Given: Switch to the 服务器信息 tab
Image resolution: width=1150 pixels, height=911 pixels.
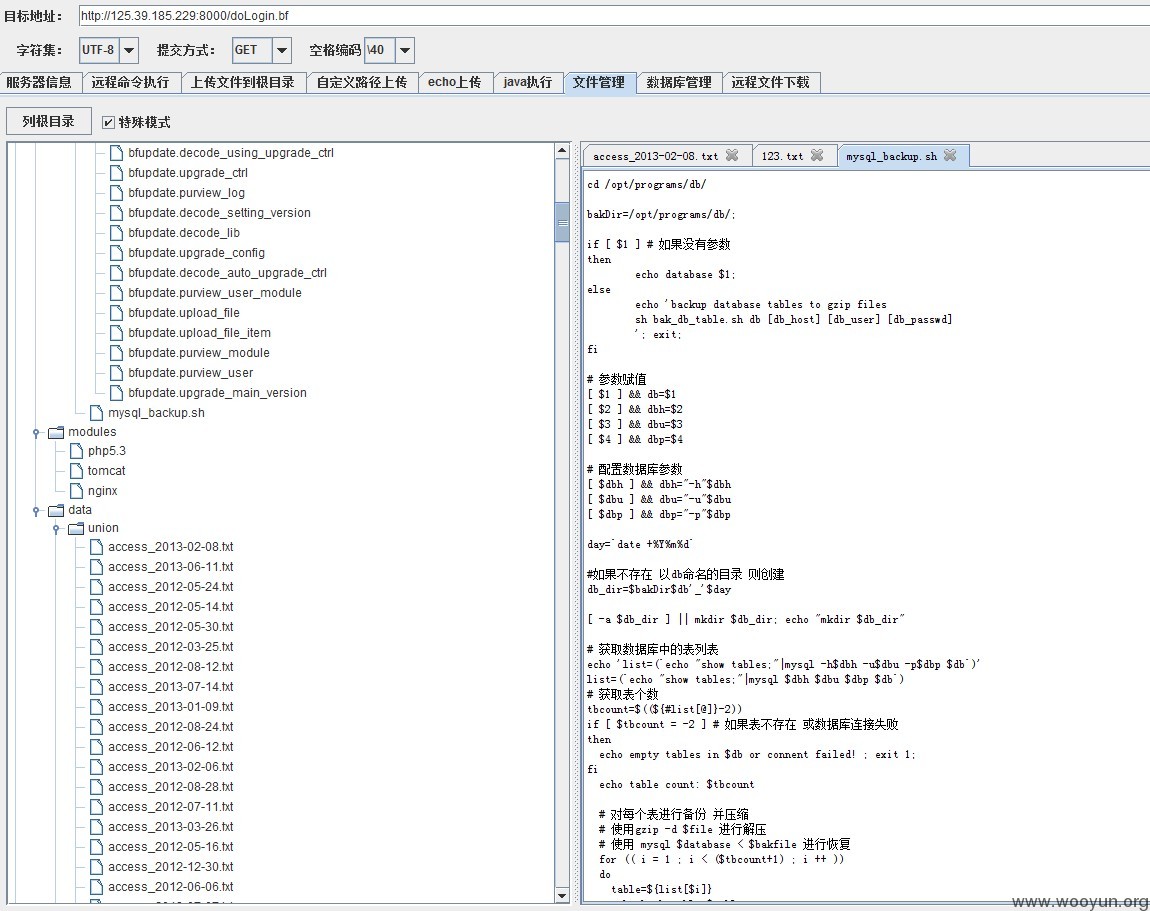Looking at the screenshot, I should (x=40, y=82).
